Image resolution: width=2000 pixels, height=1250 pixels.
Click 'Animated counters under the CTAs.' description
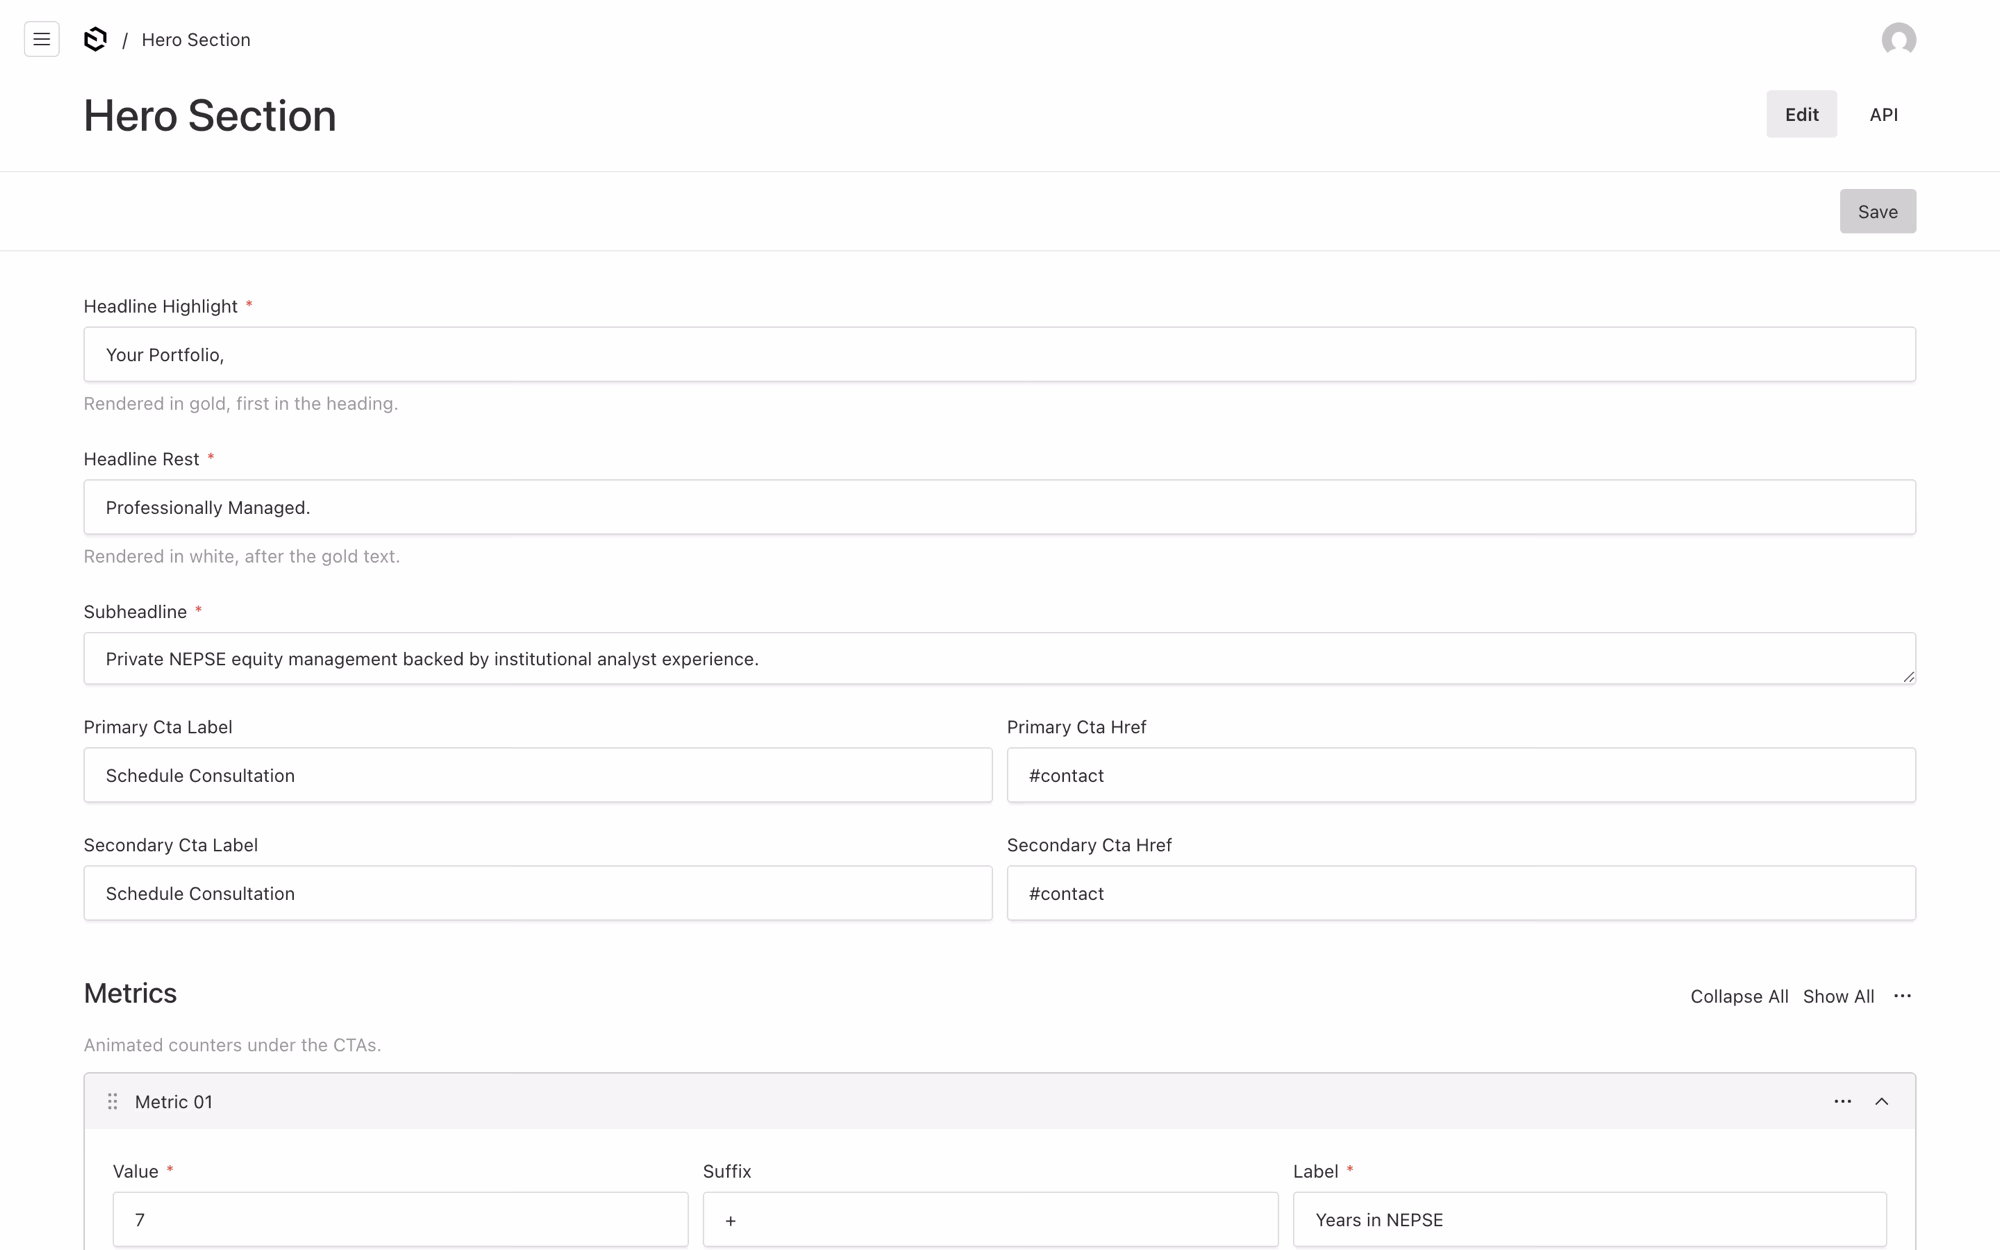232,1045
